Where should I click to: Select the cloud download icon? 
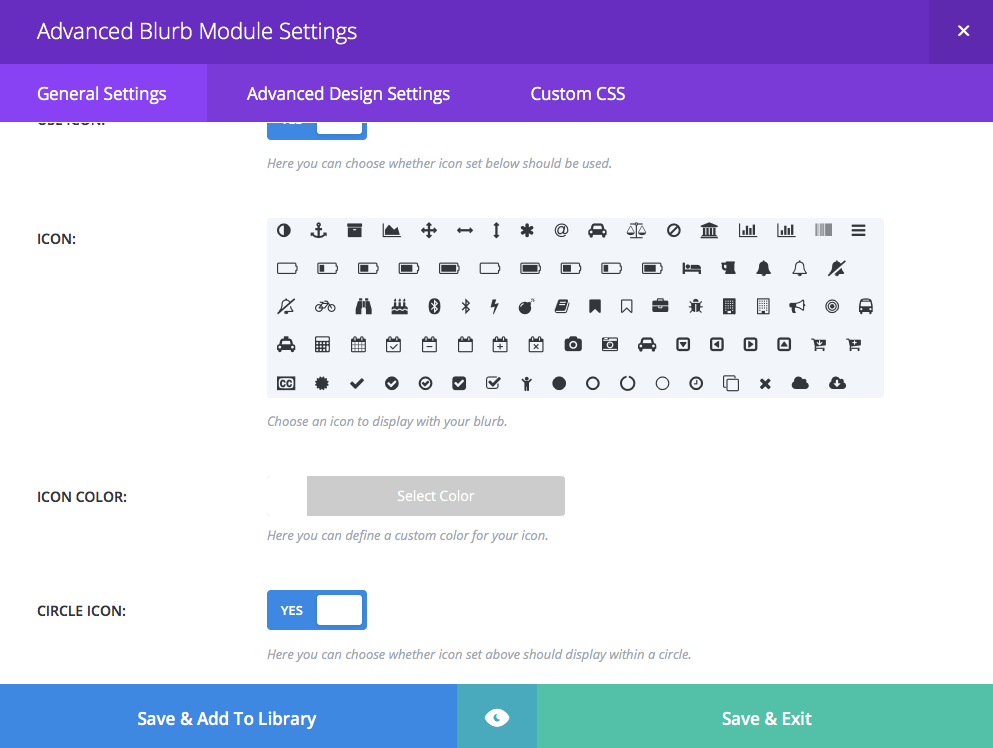pos(837,383)
